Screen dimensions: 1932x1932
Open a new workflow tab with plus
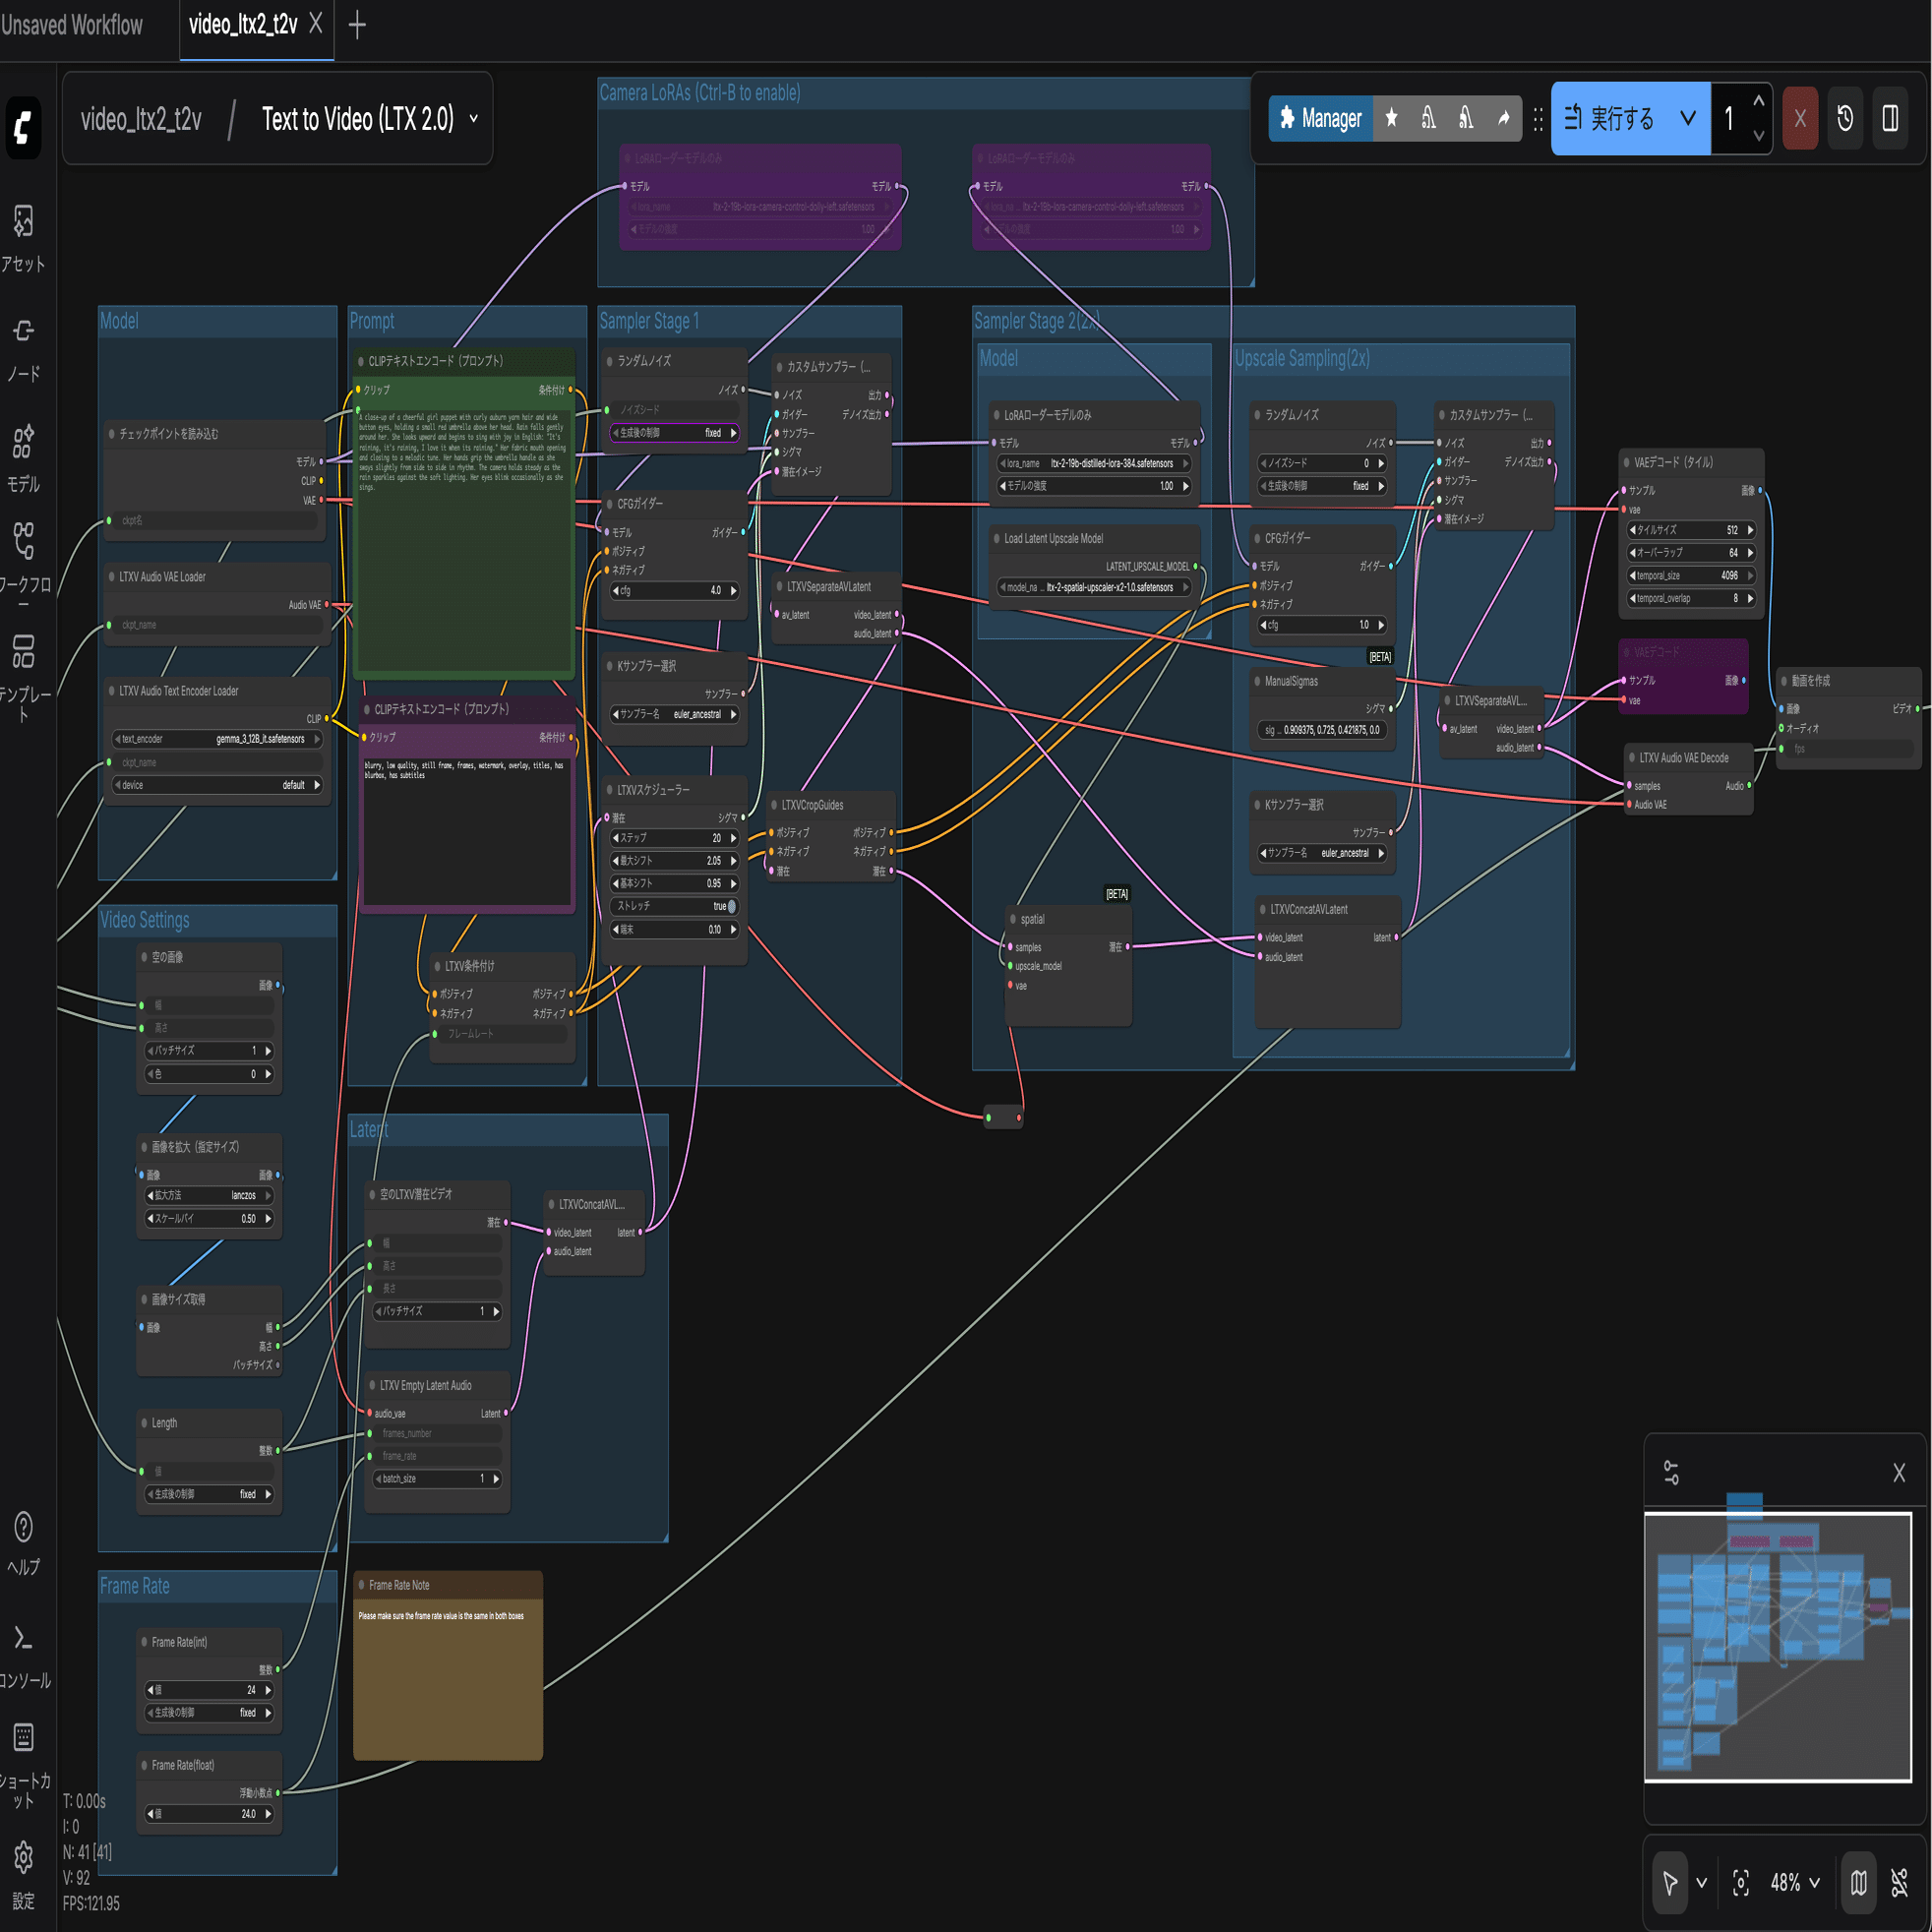coord(357,25)
